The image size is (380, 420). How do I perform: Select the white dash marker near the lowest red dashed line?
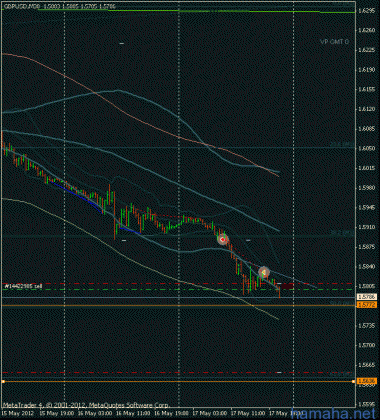tap(279, 372)
